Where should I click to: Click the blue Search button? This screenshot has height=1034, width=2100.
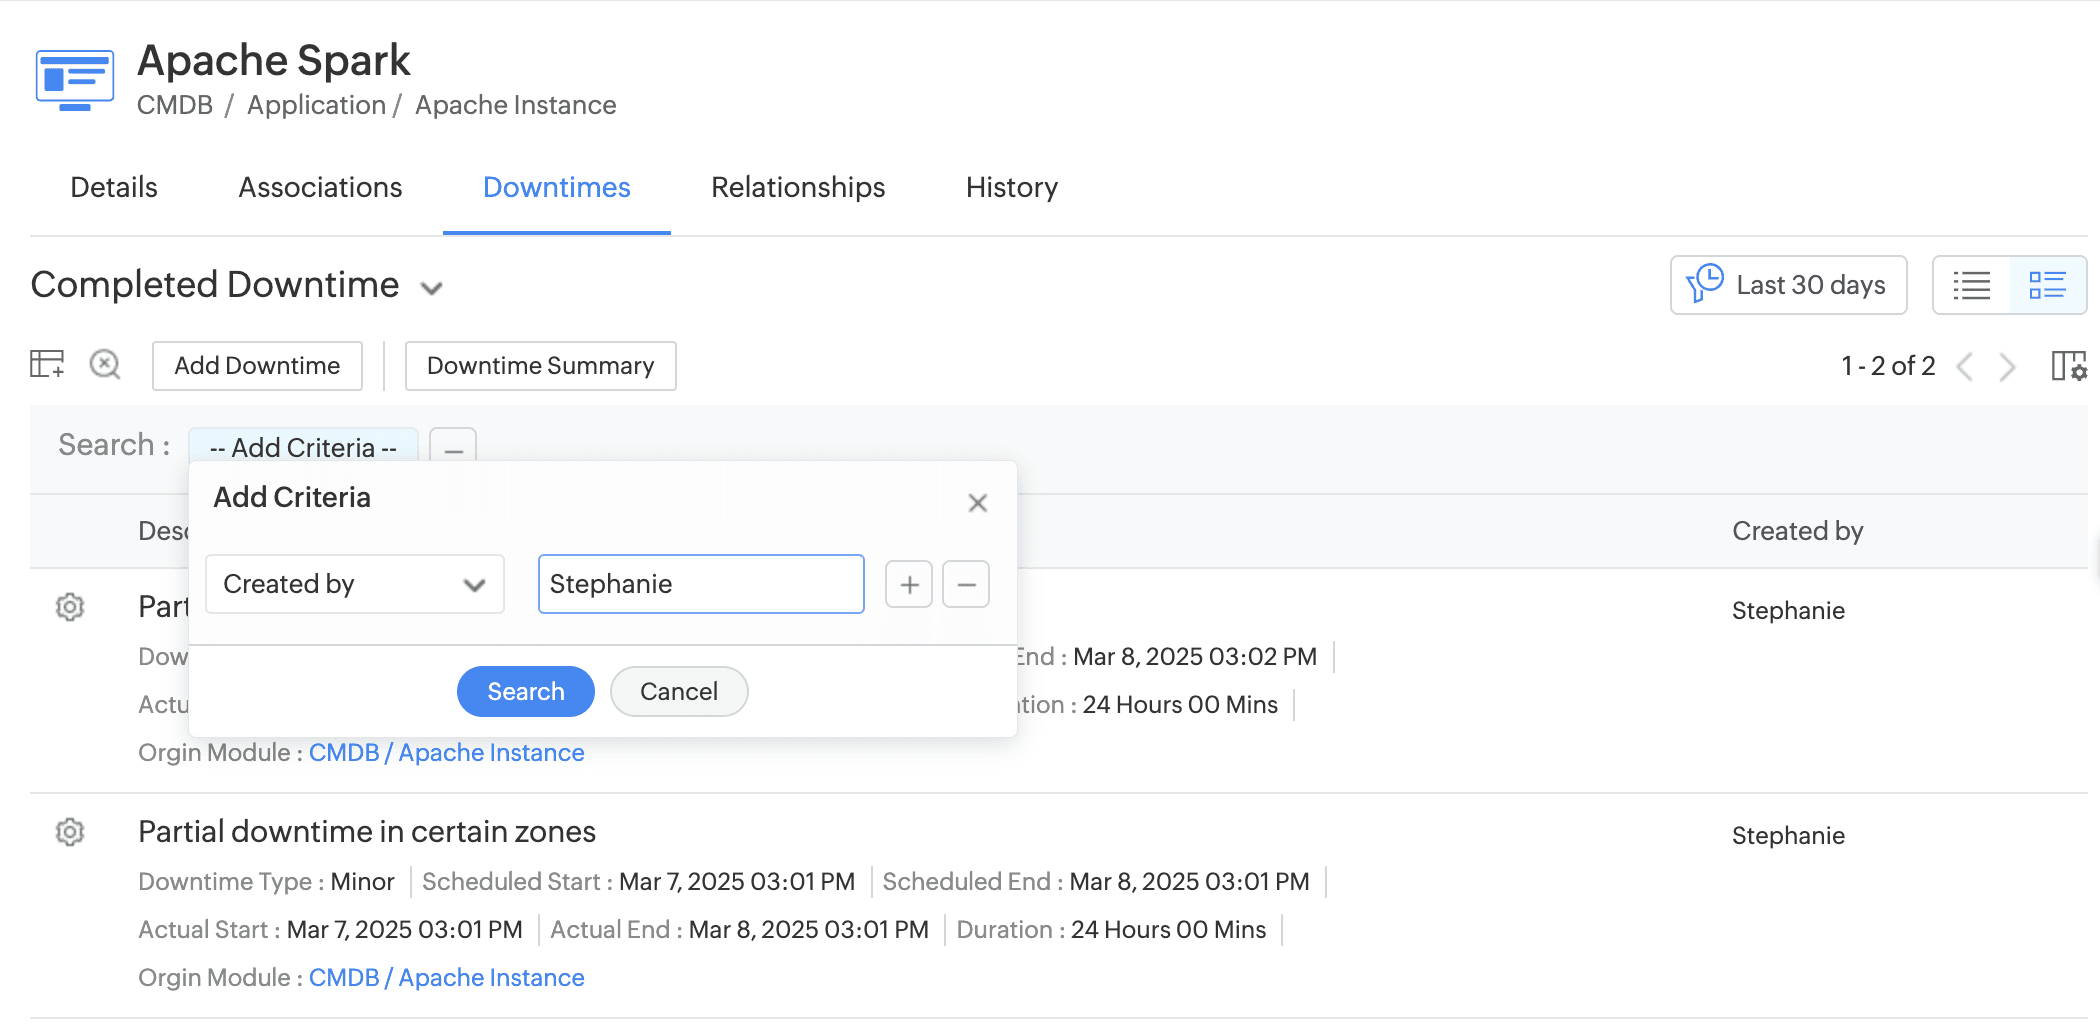coord(525,692)
